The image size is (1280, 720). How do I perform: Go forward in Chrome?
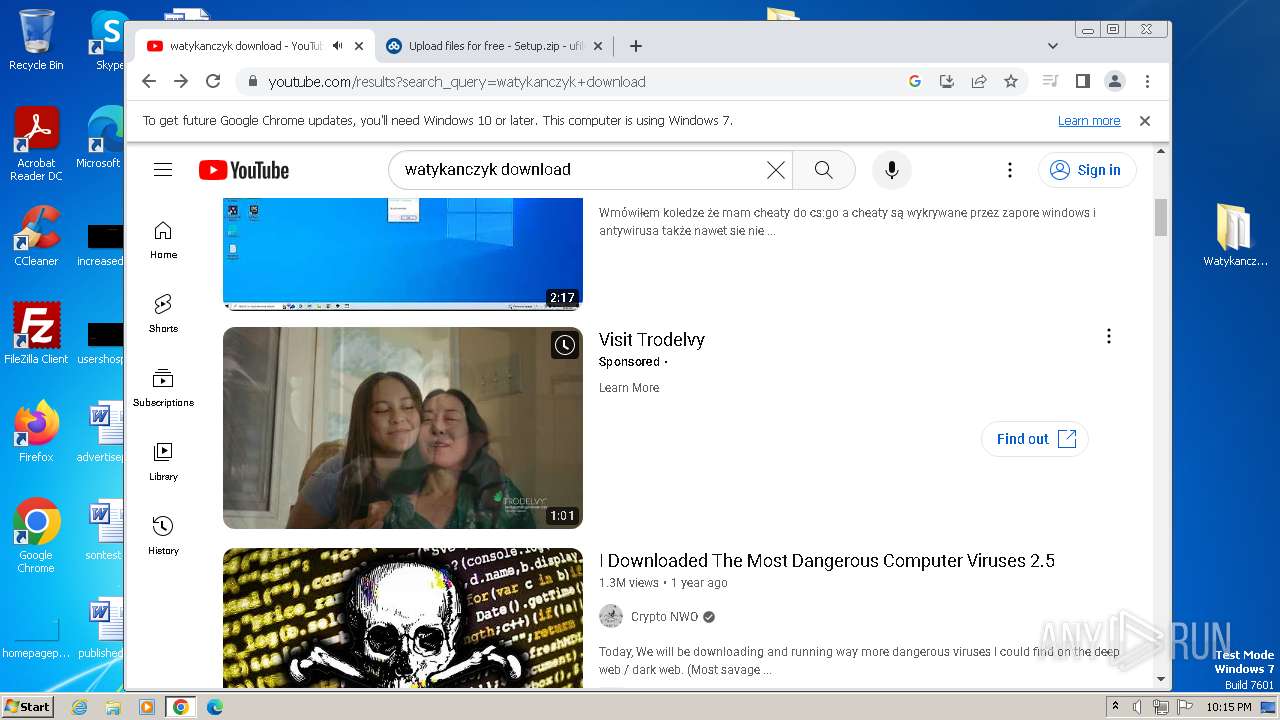pyautogui.click(x=181, y=82)
